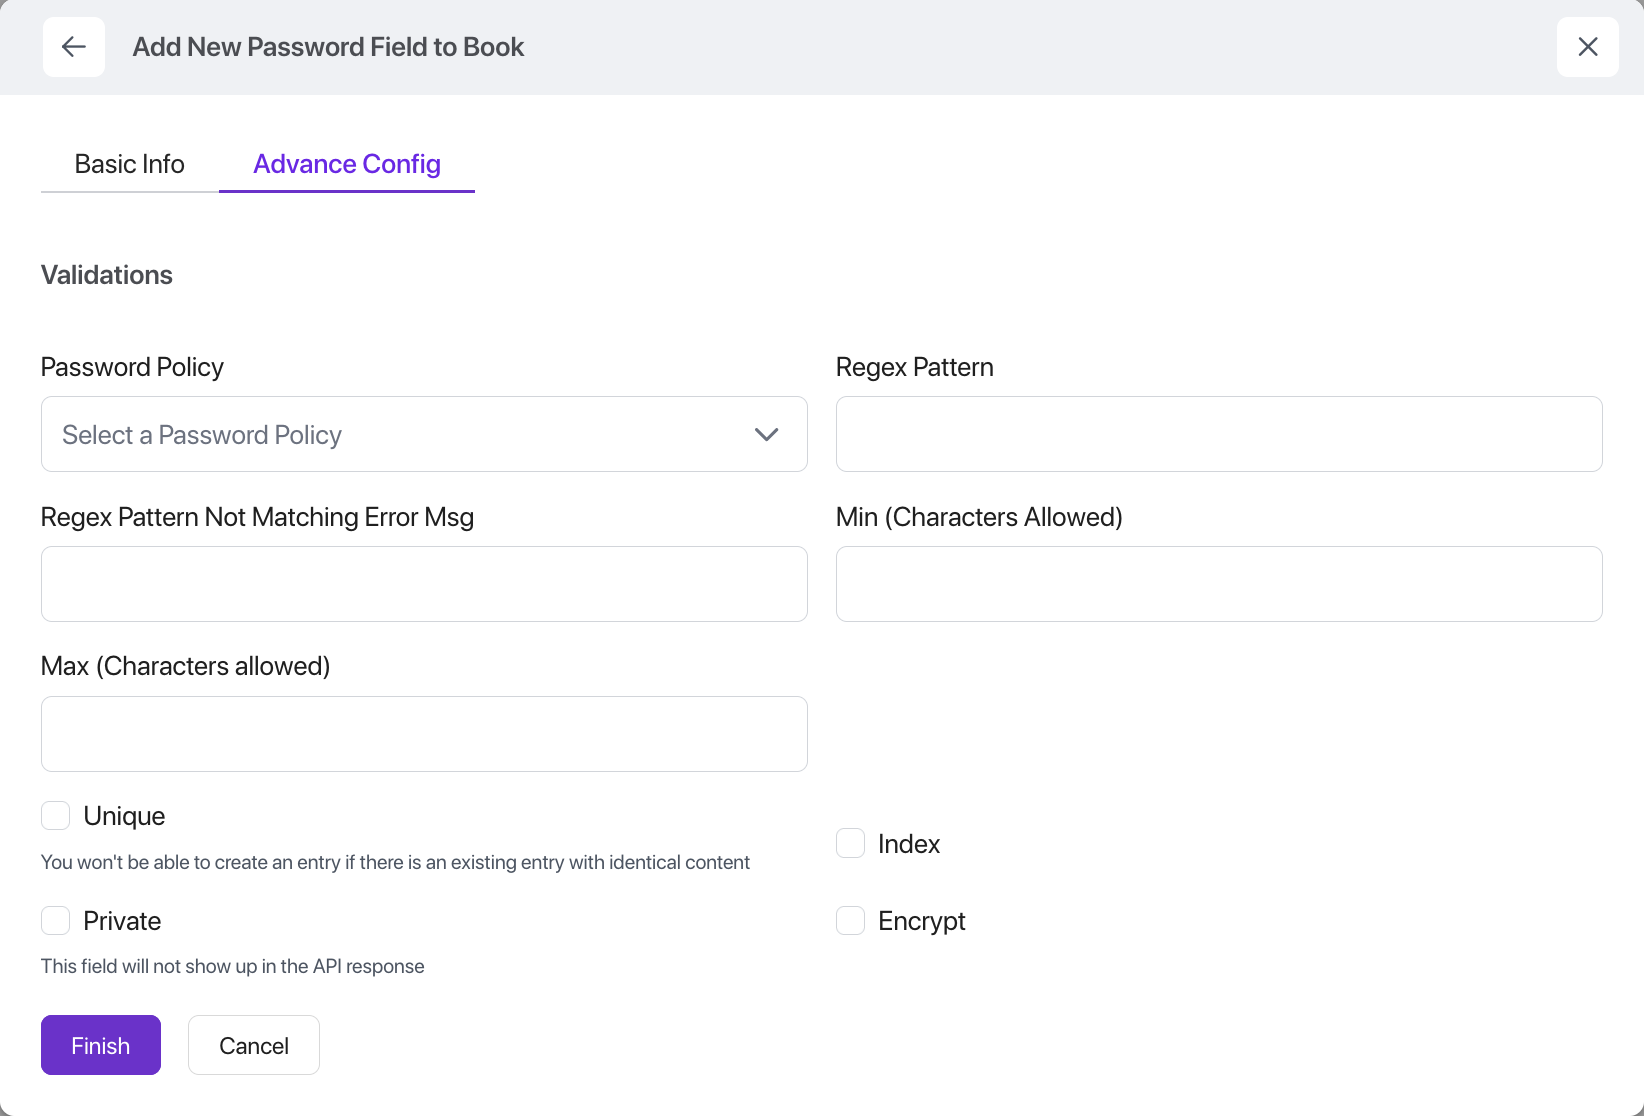Click the dialog title 'Add New Password Field to Book'
Viewport: 1644px width, 1116px height.
[x=328, y=47]
